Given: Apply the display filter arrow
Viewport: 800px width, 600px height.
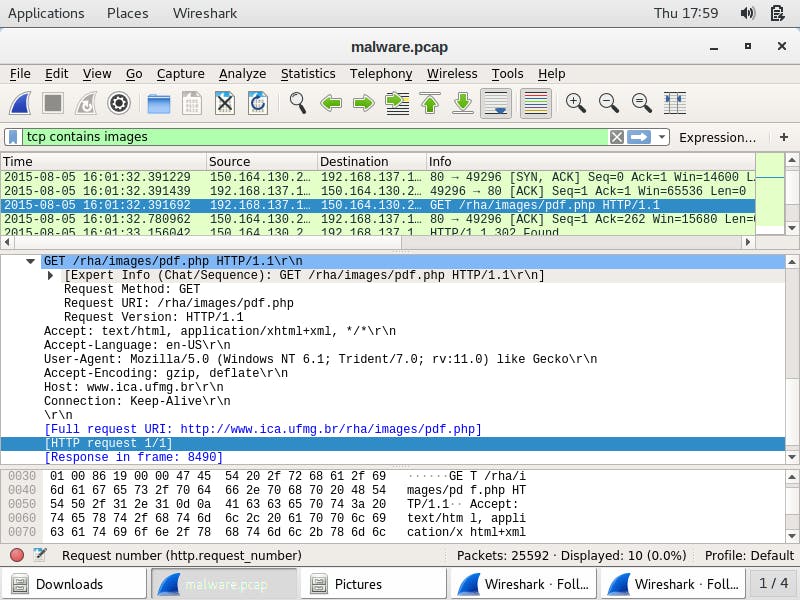Looking at the screenshot, I should coord(639,137).
